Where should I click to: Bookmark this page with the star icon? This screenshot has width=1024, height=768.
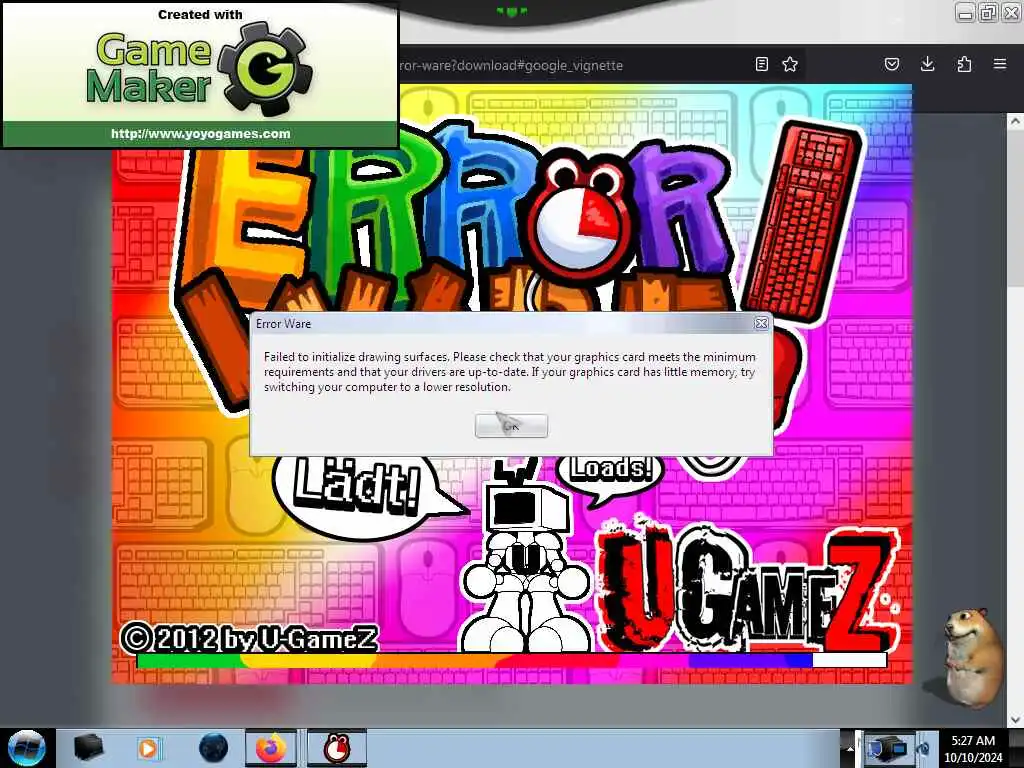(790, 64)
